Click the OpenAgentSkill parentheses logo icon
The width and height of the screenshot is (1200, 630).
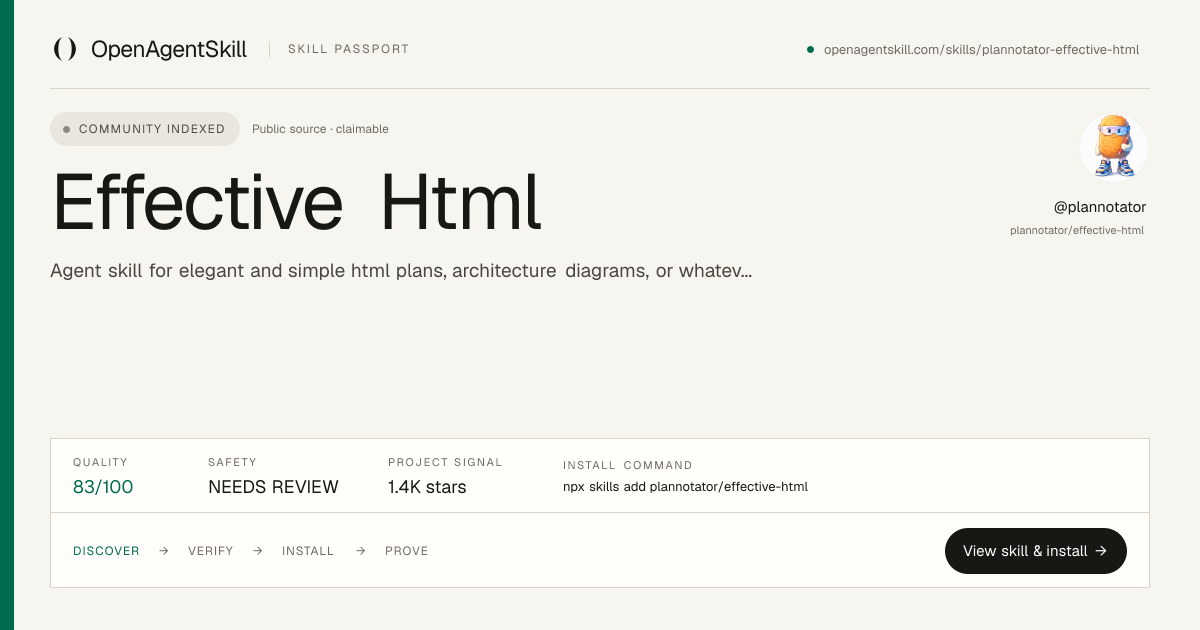(65, 49)
